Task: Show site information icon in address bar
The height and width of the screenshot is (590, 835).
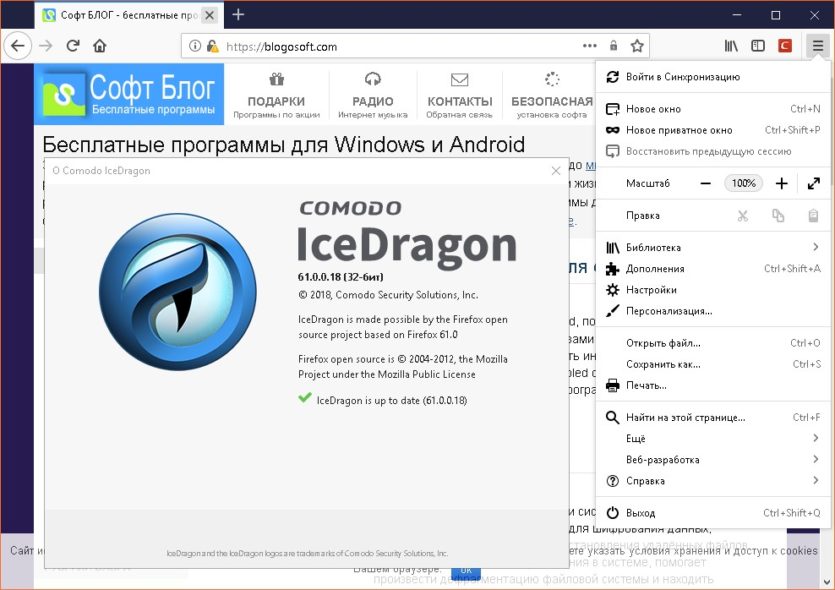Action: (195, 46)
